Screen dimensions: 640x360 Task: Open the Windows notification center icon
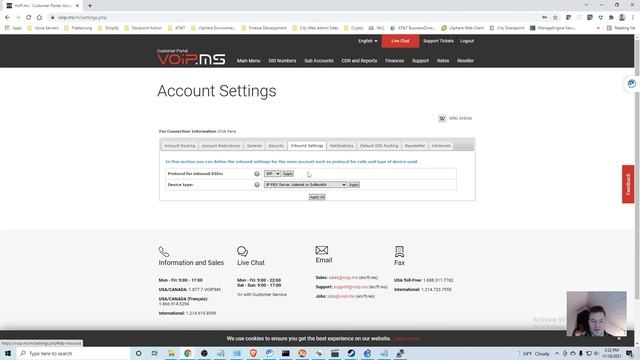click(x=629, y=353)
